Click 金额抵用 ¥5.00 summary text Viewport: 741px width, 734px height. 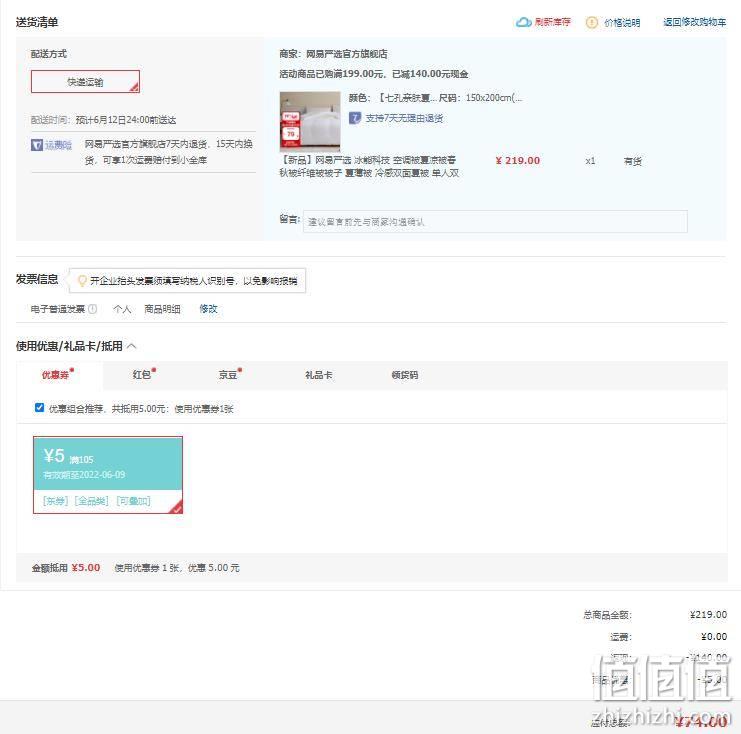click(x=66, y=568)
